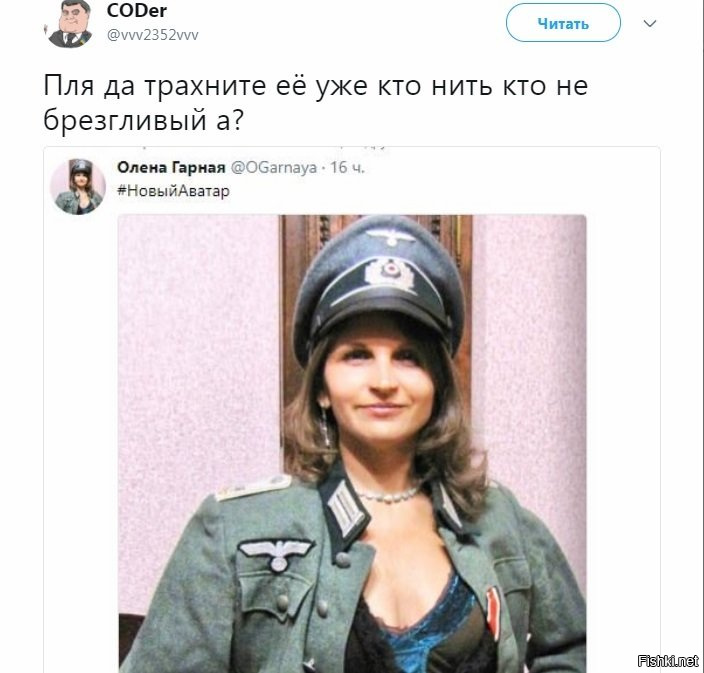This screenshot has height=673, width=704.
Task: Click the Fishki.net watermark
Action: pyautogui.click(x=668, y=660)
